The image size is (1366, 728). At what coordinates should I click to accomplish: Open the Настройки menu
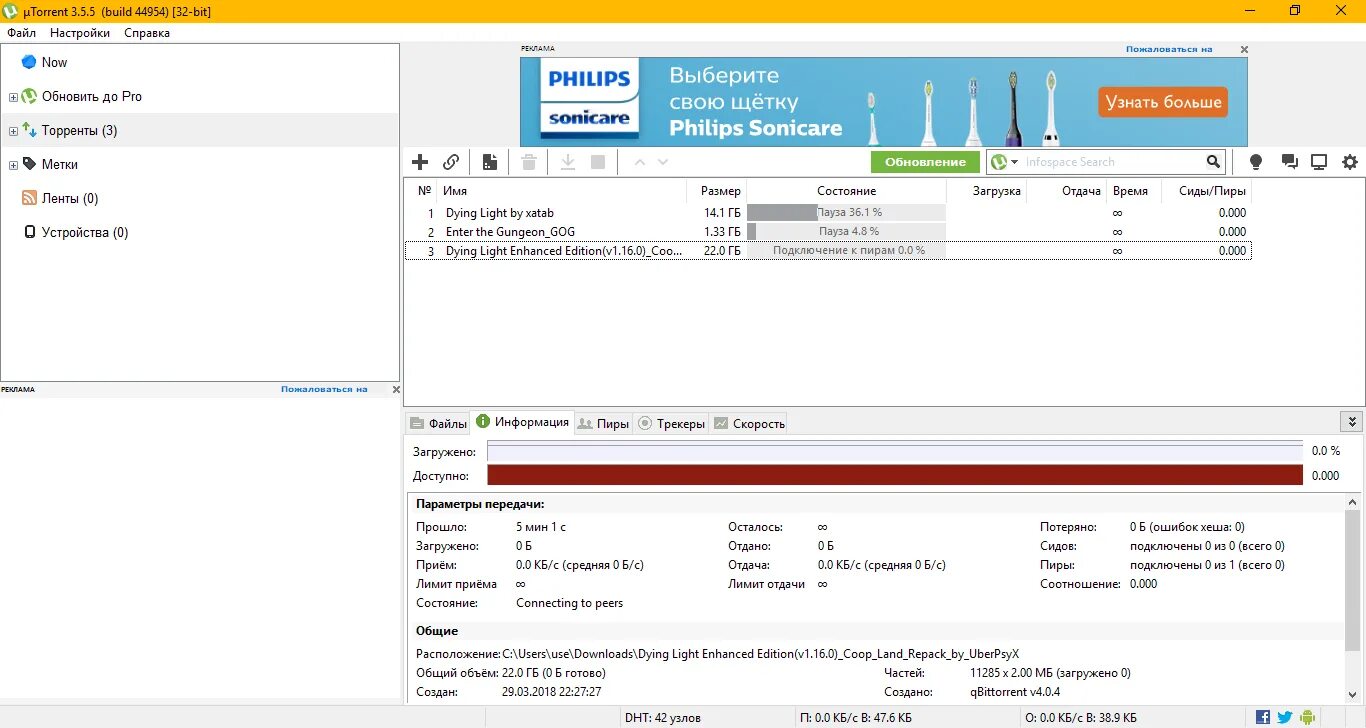click(x=80, y=33)
